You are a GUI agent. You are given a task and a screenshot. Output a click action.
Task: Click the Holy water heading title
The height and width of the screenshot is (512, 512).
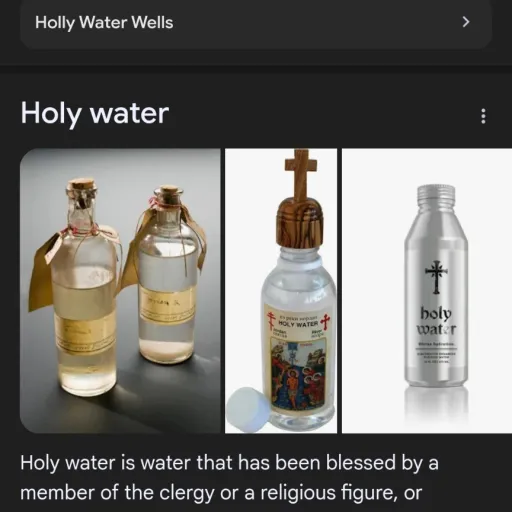click(95, 114)
